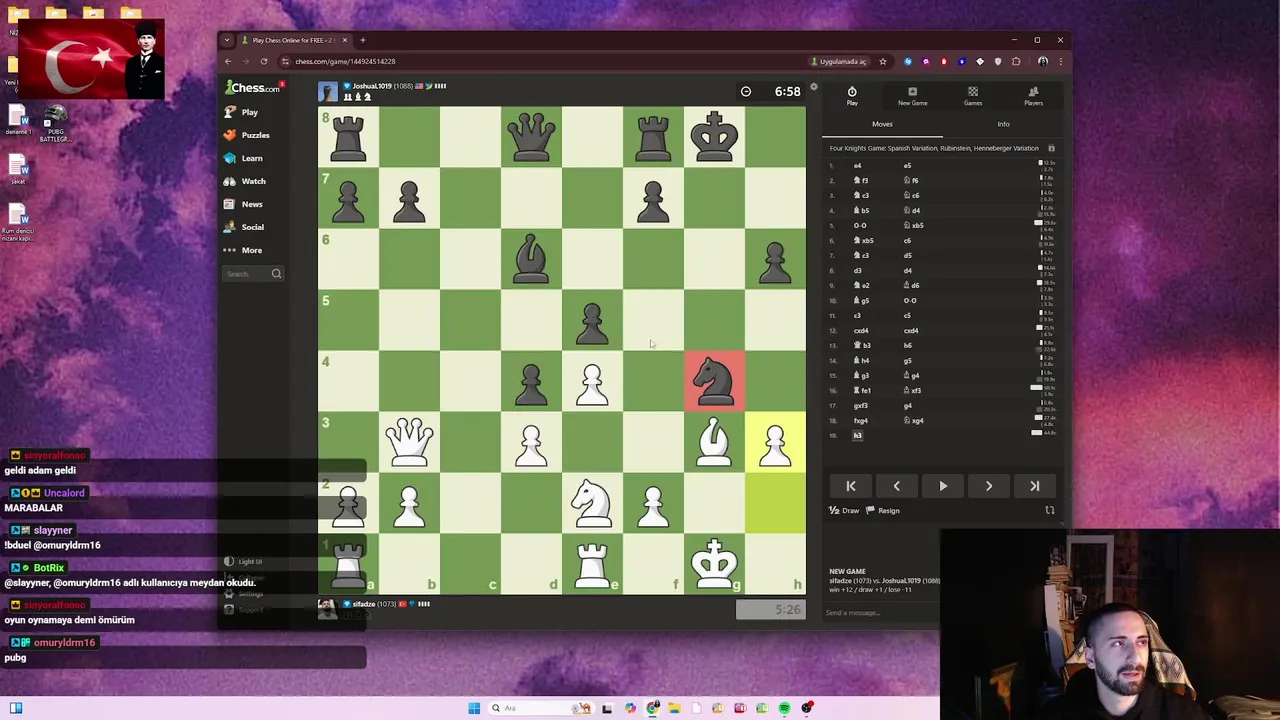Open browser extensions puzzle icon
The image size is (1280, 720).
1016,61
